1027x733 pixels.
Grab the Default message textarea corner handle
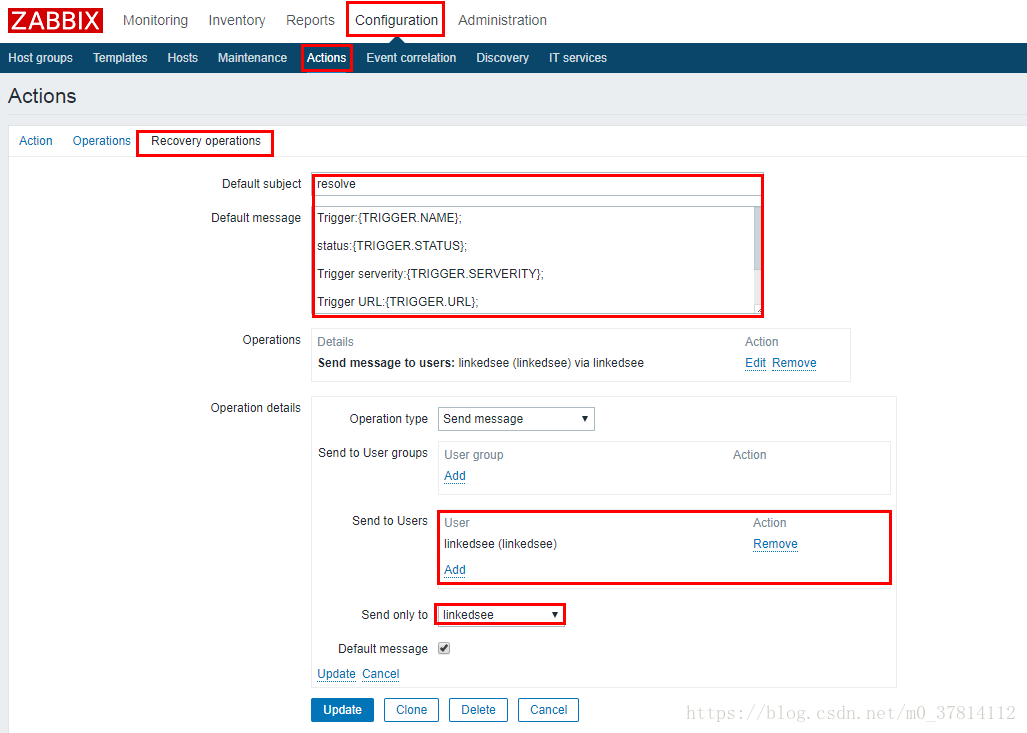pyautogui.click(x=758, y=310)
